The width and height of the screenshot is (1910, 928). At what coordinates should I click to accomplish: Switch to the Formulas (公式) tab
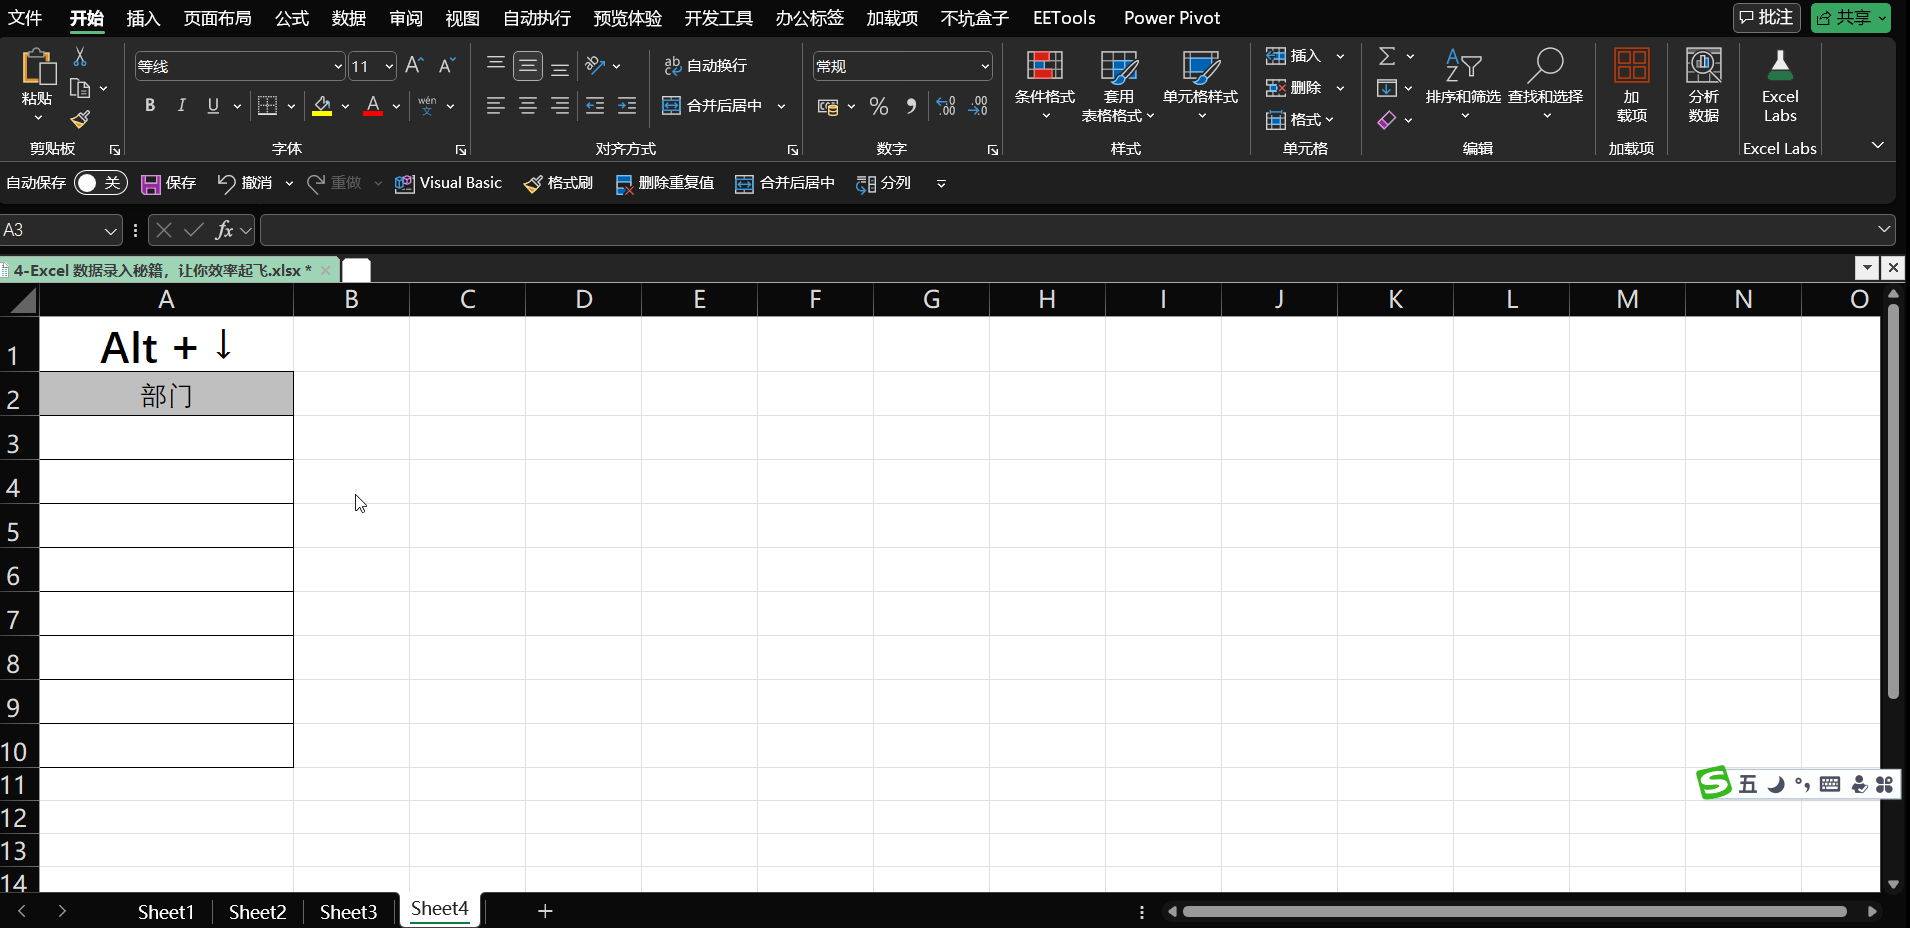pos(292,18)
